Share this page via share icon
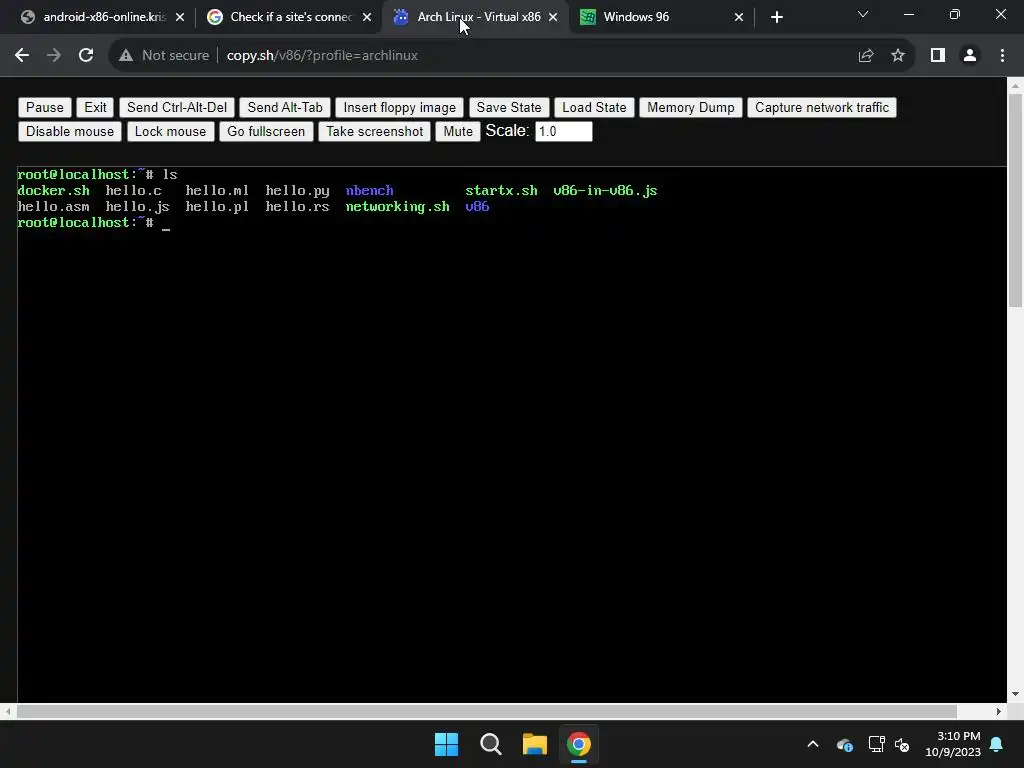This screenshot has height=768, width=1024. point(866,56)
